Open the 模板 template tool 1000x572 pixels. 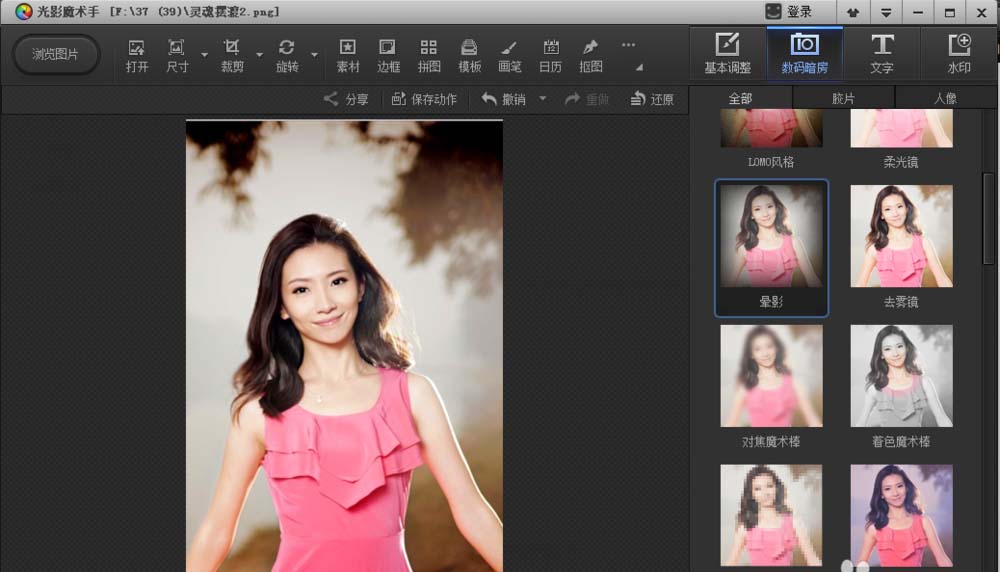pos(469,55)
